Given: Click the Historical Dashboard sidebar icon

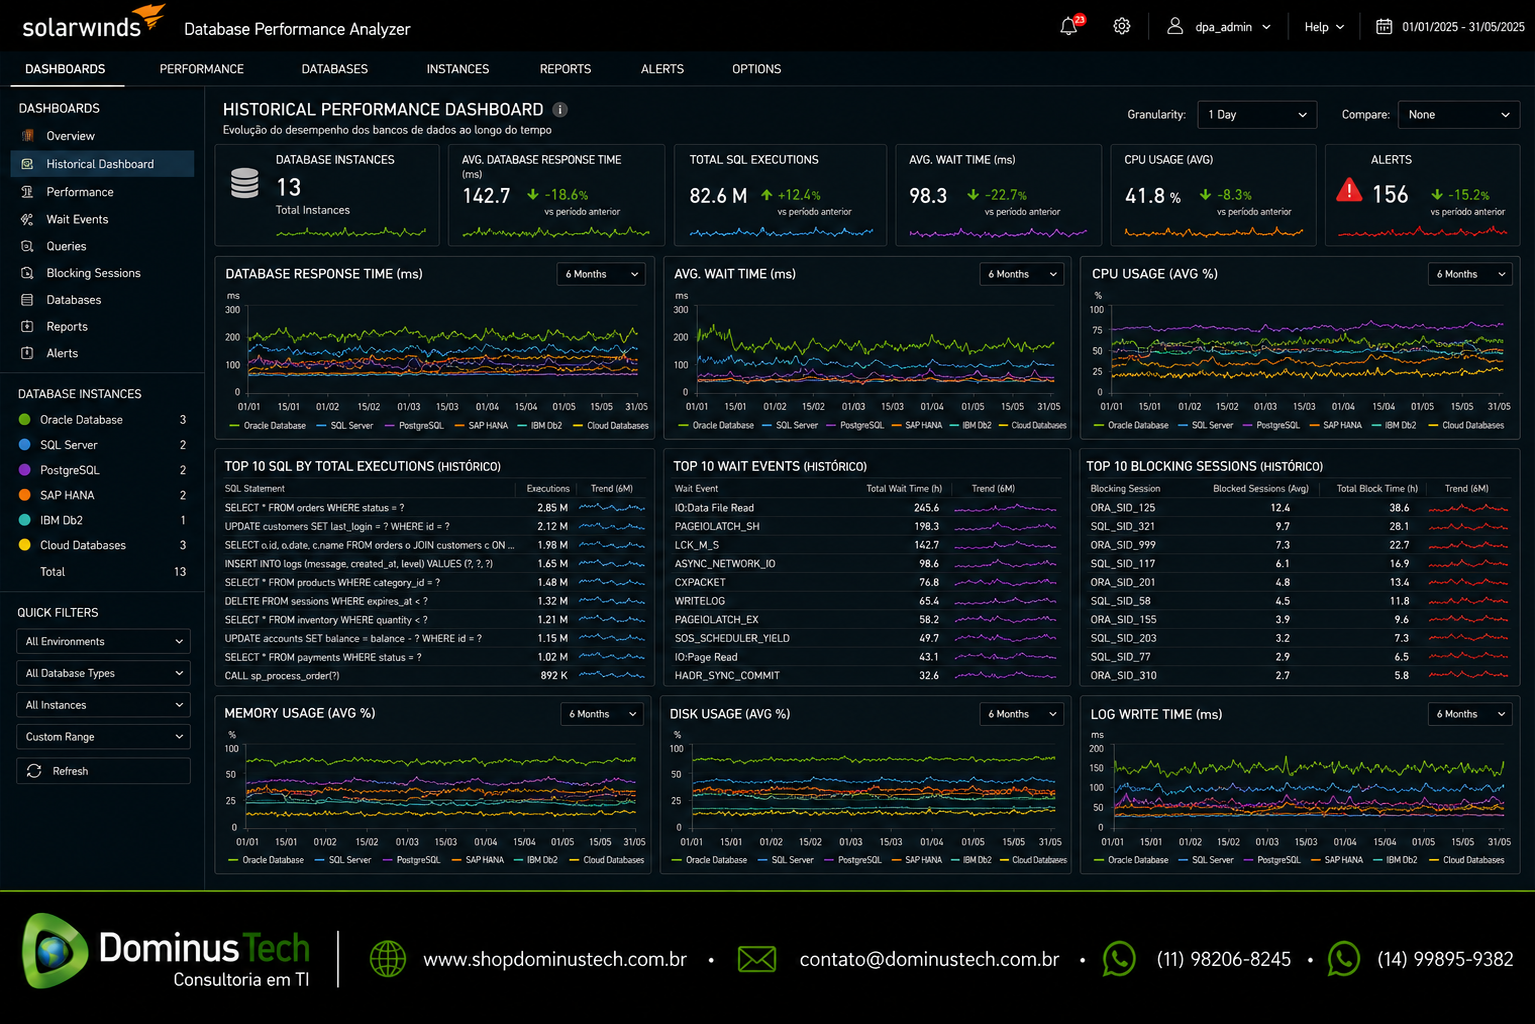Looking at the screenshot, I should (x=27, y=164).
